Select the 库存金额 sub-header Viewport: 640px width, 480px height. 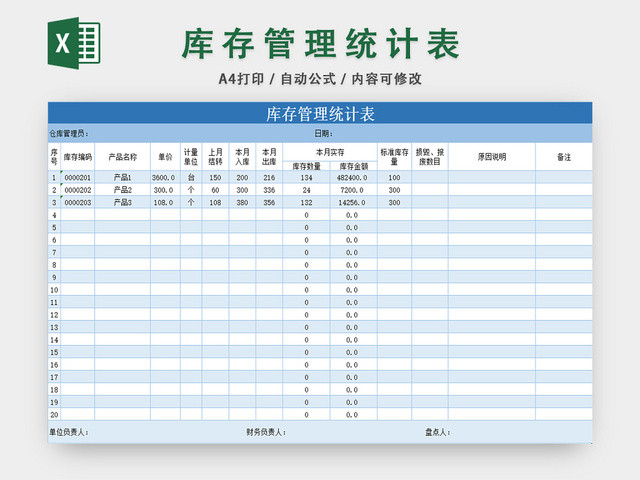coord(353,166)
